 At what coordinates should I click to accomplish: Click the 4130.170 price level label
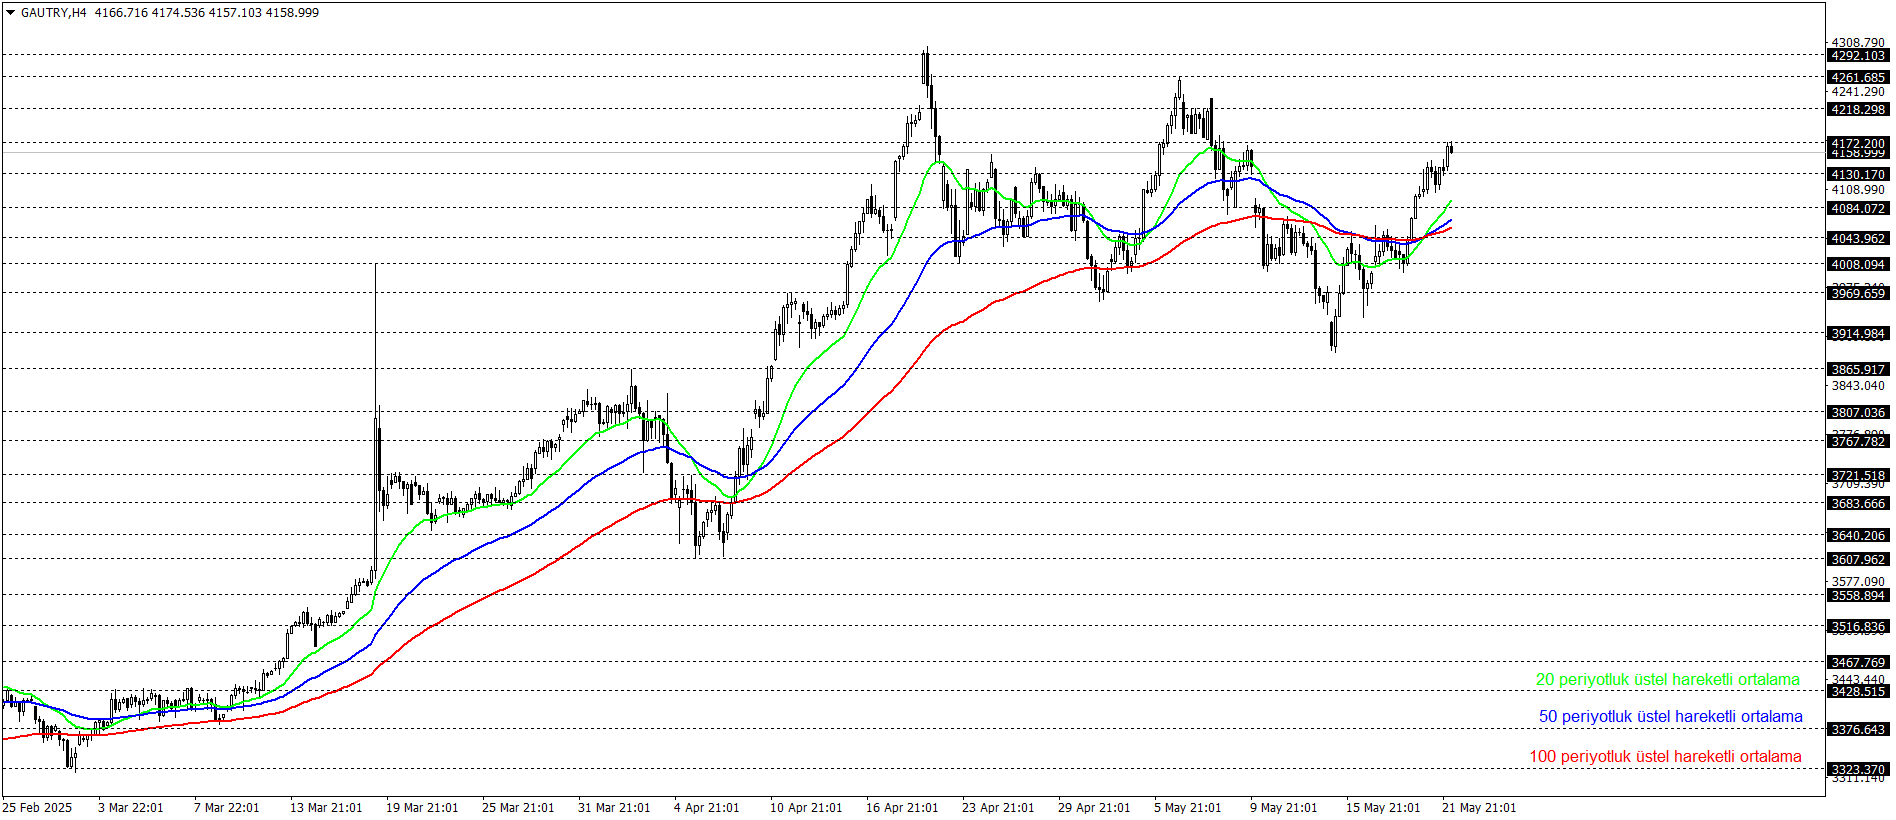click(x=1858, y=175)
